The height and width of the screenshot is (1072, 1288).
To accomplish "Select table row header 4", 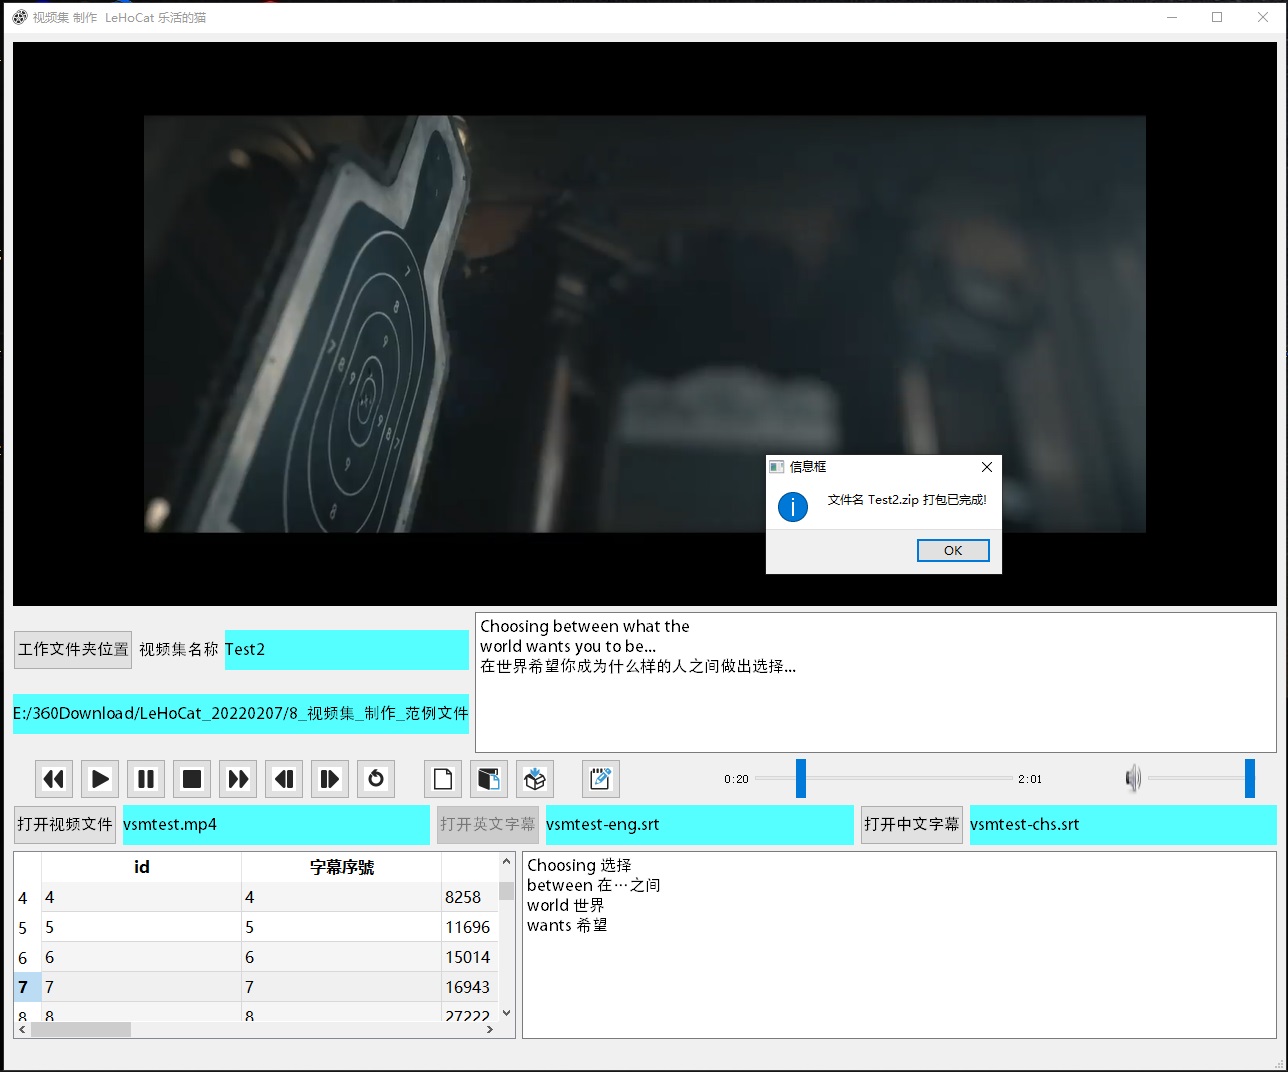I will pos(27,897).
